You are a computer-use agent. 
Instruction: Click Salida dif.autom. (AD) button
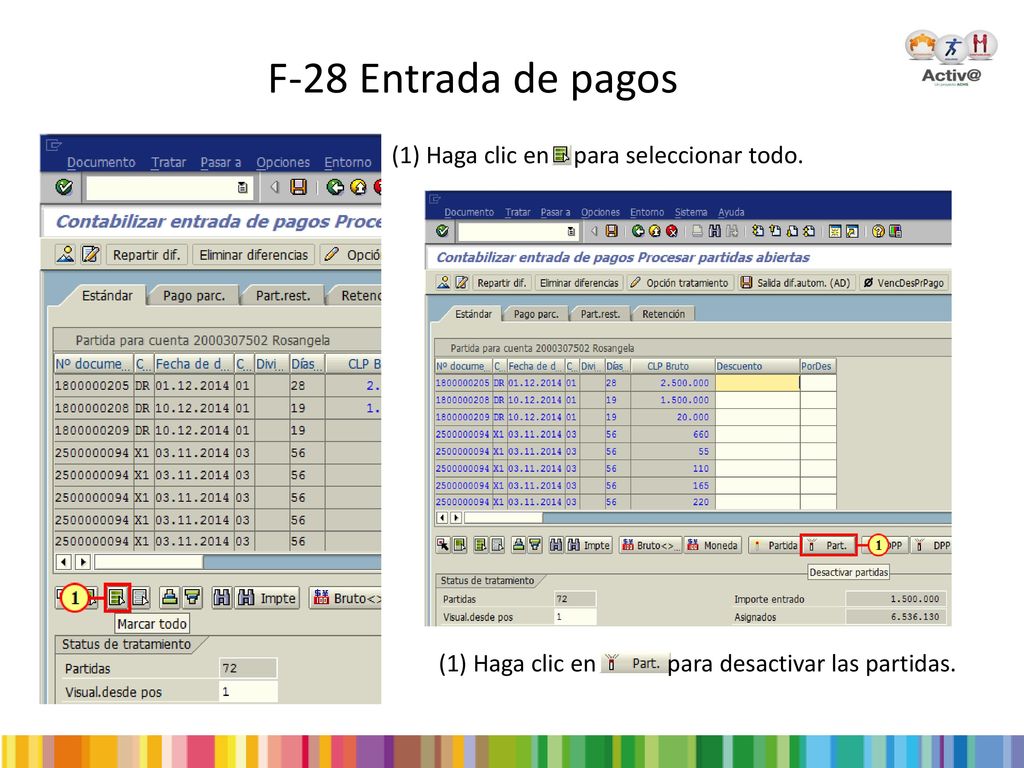point(796,283)
